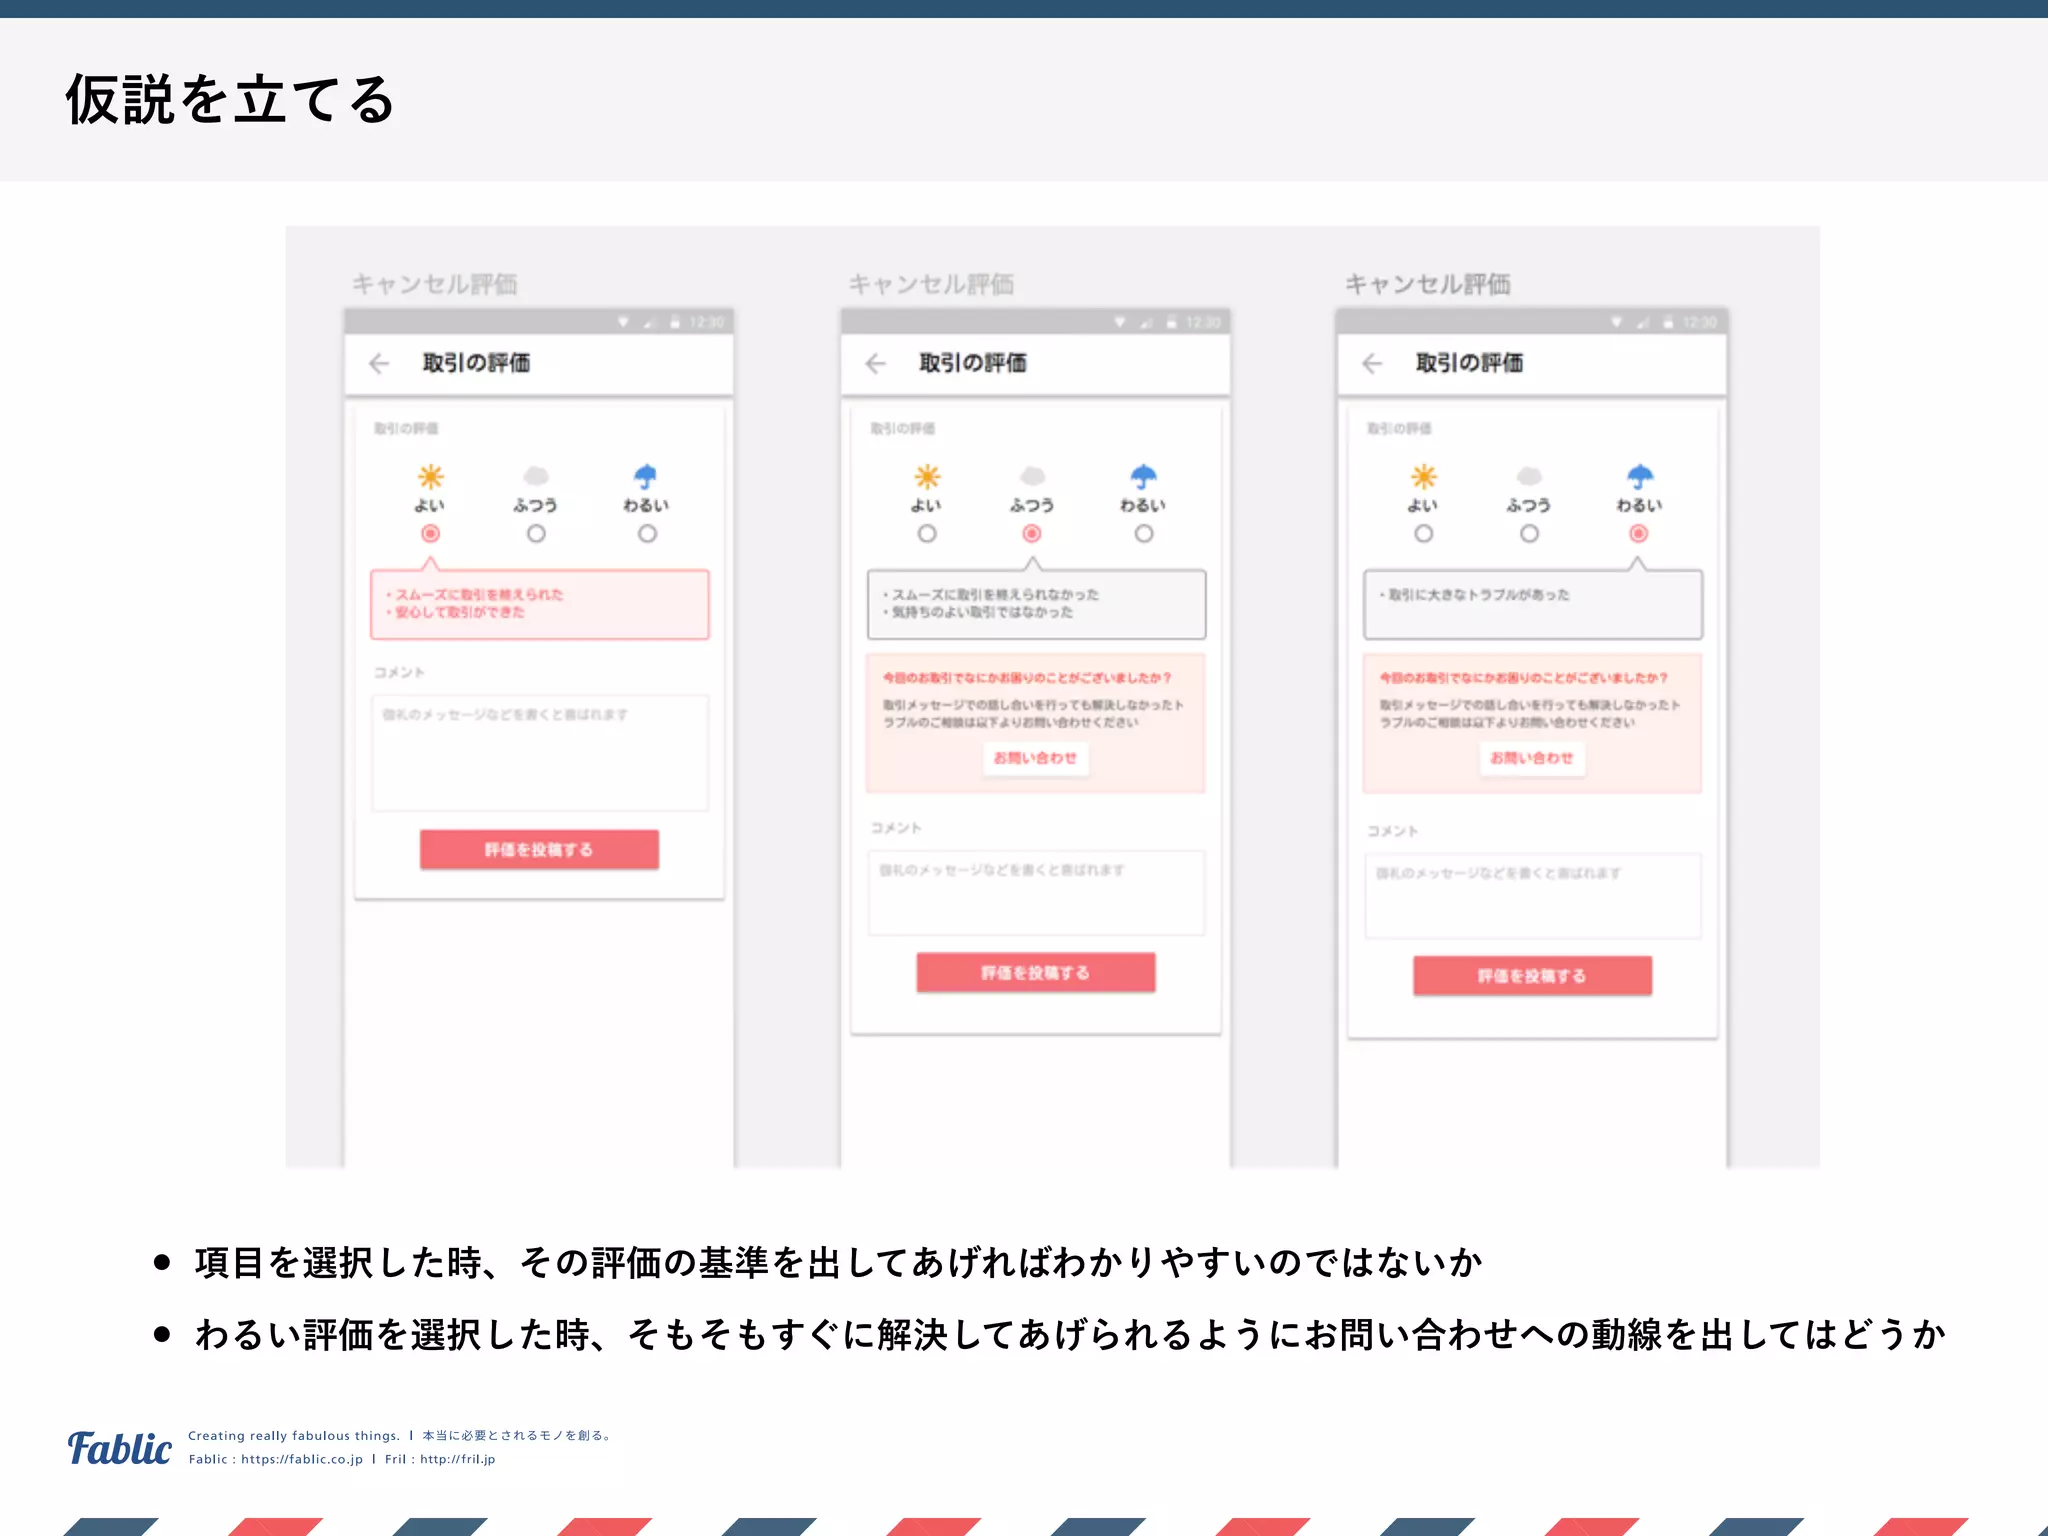The height and width of the screenshot is (1536, 2048).
Task: Click the sun icon in the left mockup
Action: pos(430,476)
